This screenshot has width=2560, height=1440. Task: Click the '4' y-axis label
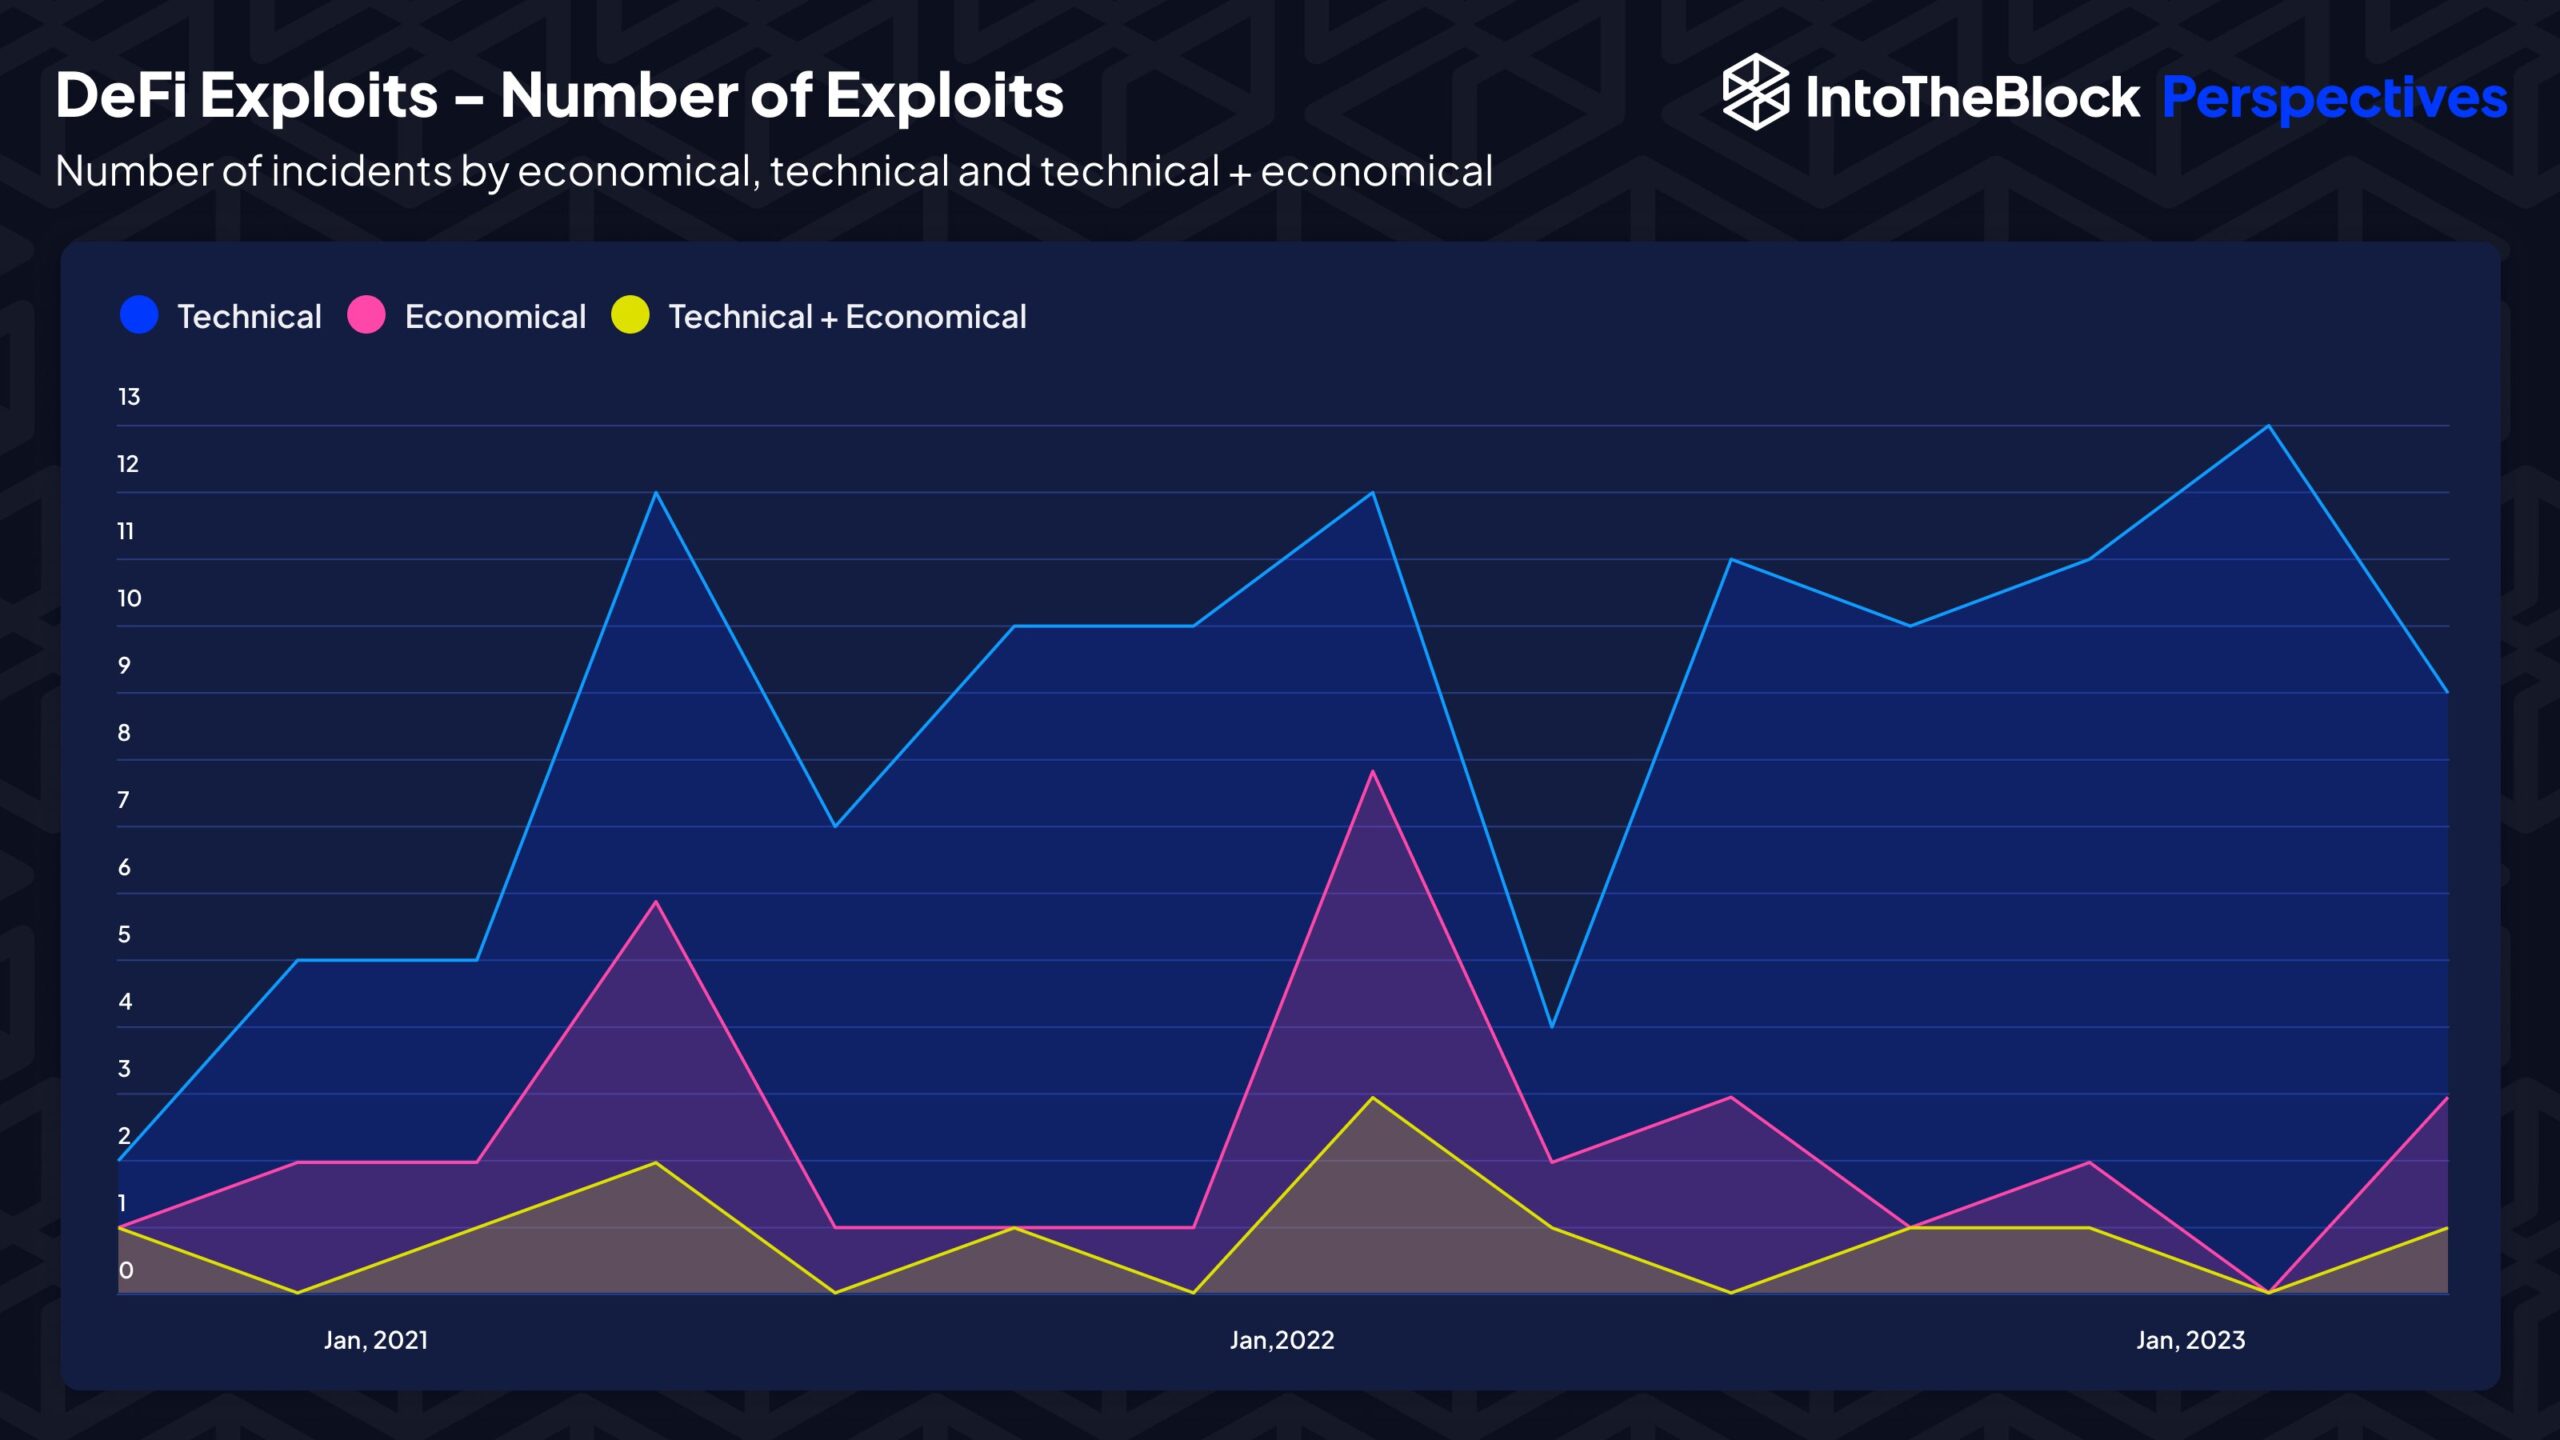pos(125,1001)
